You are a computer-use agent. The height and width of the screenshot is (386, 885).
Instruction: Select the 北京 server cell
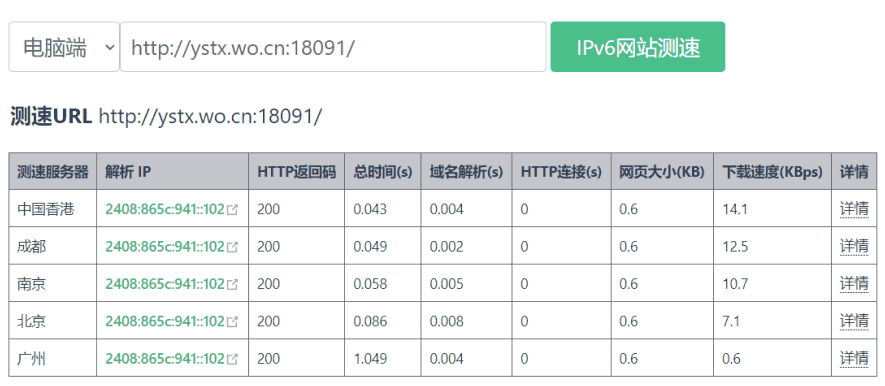tap(52, 321)
